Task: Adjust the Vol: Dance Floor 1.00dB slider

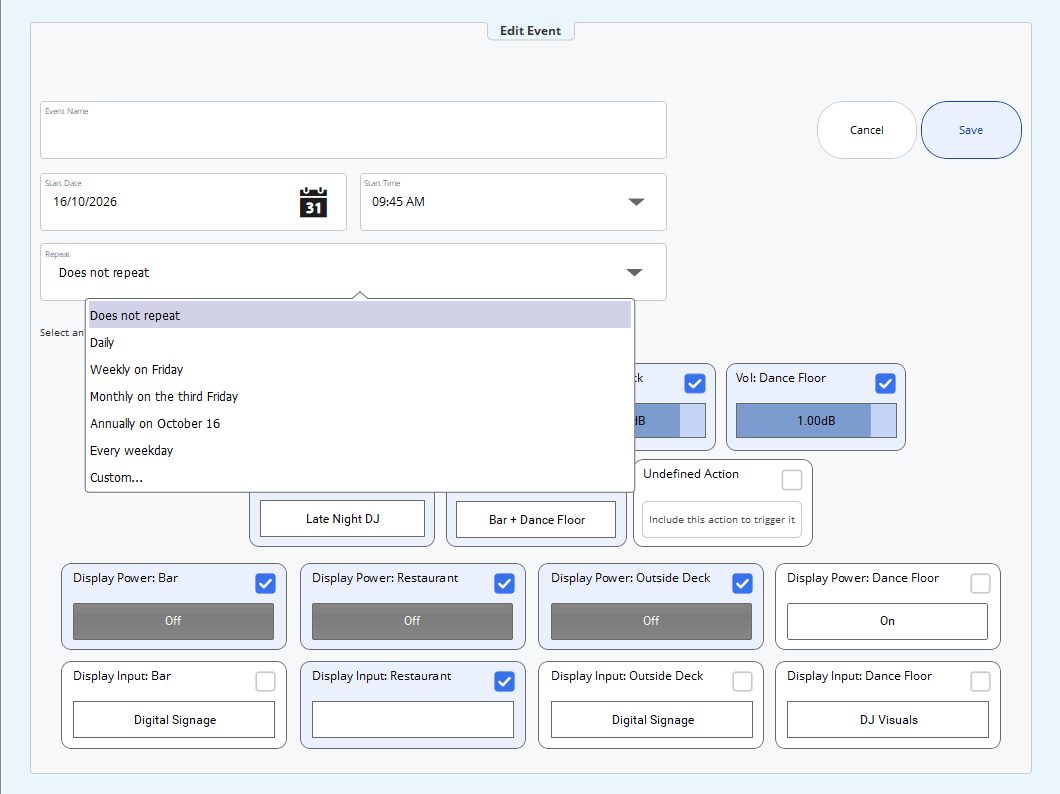Action: coord(816,420)
